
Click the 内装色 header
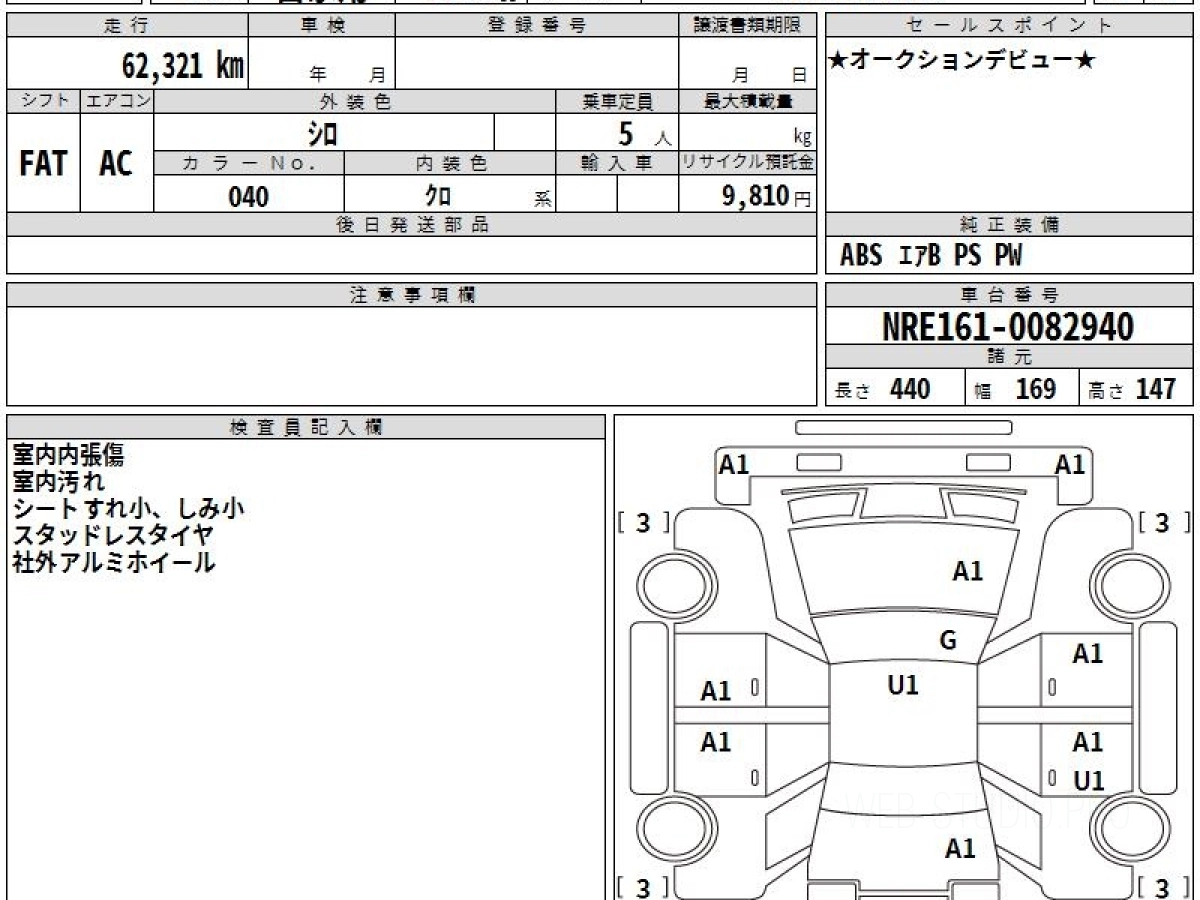[449, 164]
